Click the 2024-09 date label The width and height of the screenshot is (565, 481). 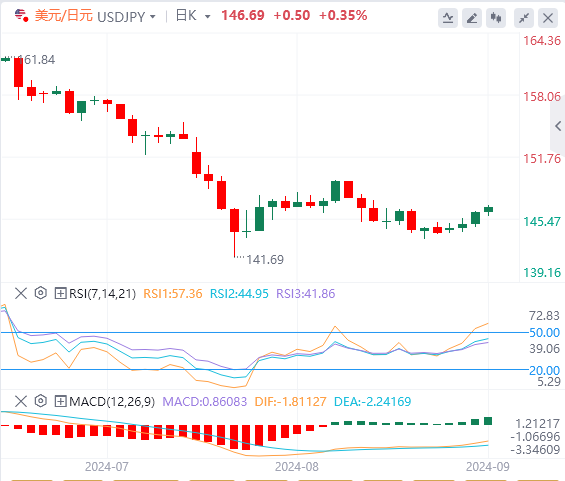coord(488,467)
